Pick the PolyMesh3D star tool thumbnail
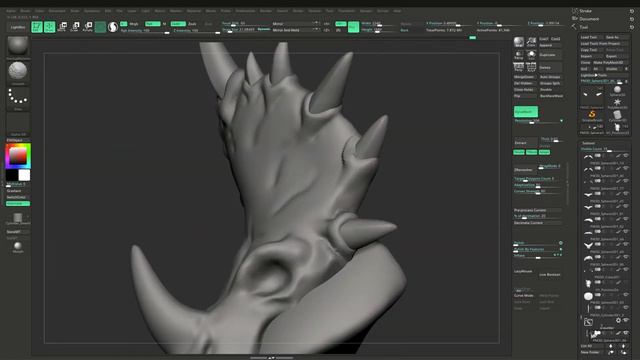This screenshot has width=640, height=360. [x=617, y=102]
